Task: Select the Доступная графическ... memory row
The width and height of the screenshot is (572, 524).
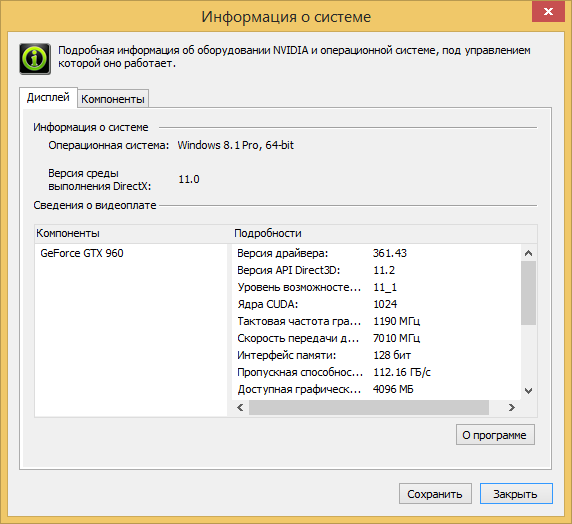Action: click(x=376, y=389)
